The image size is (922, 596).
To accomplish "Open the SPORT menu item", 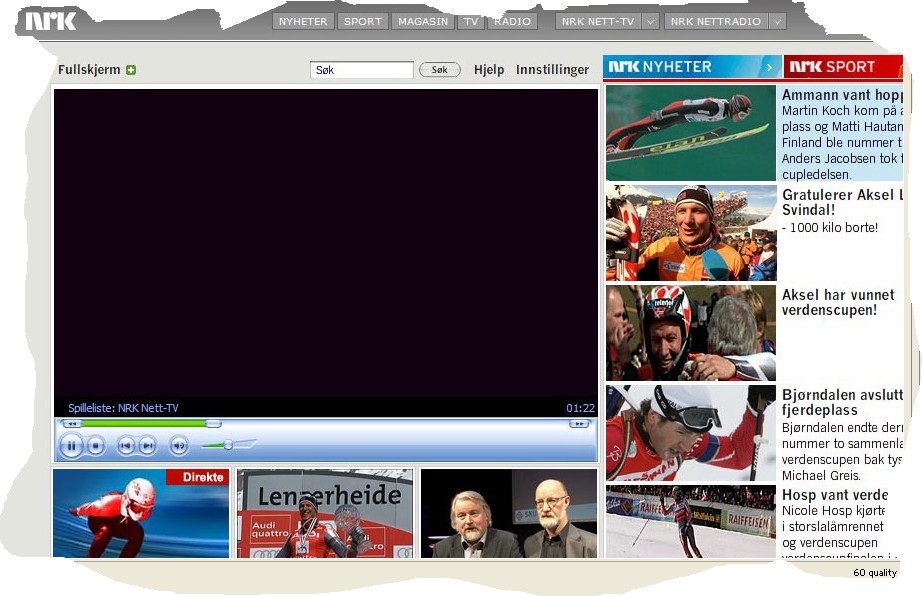I will pyautogui.click(x=363, y=21).
